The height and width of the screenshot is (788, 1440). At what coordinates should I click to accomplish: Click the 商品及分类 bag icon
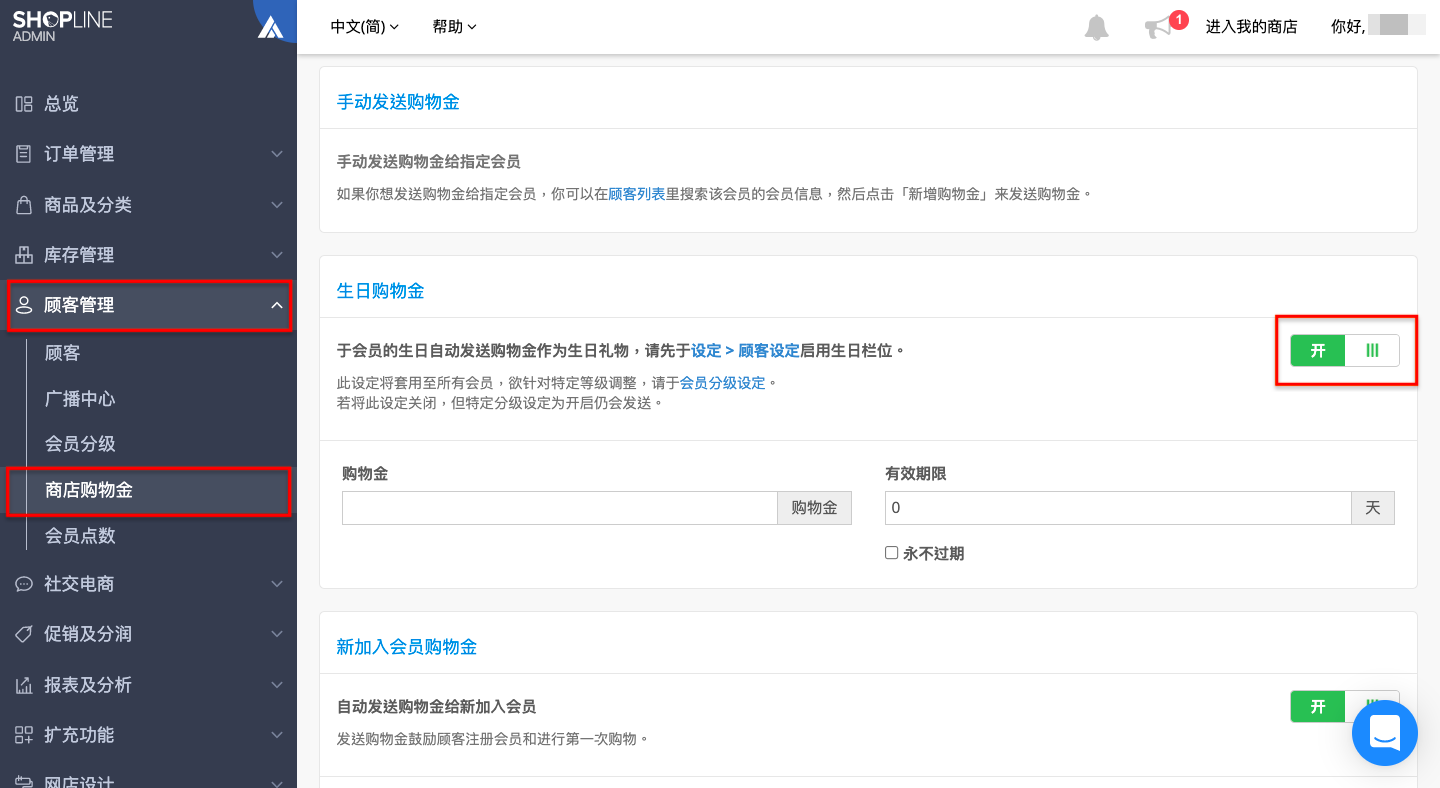tap(24, 205)
